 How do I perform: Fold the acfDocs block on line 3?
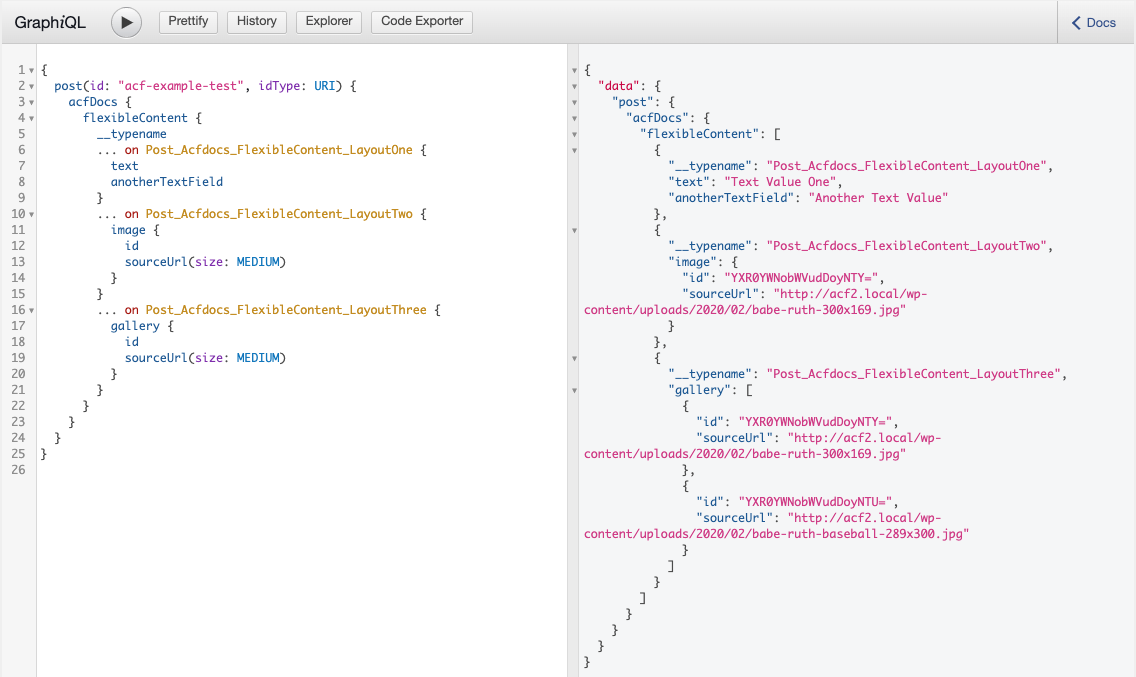point(31,102)
